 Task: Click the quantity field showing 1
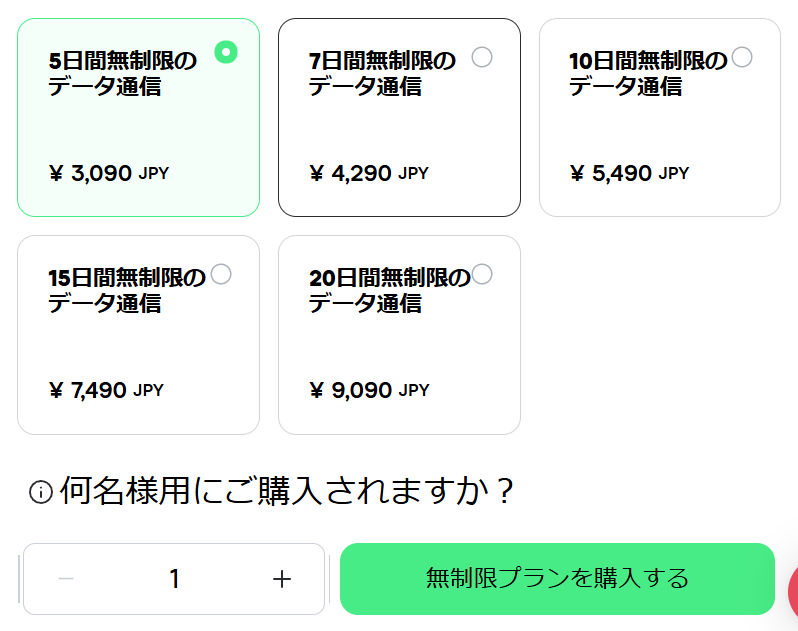point(175,579)
